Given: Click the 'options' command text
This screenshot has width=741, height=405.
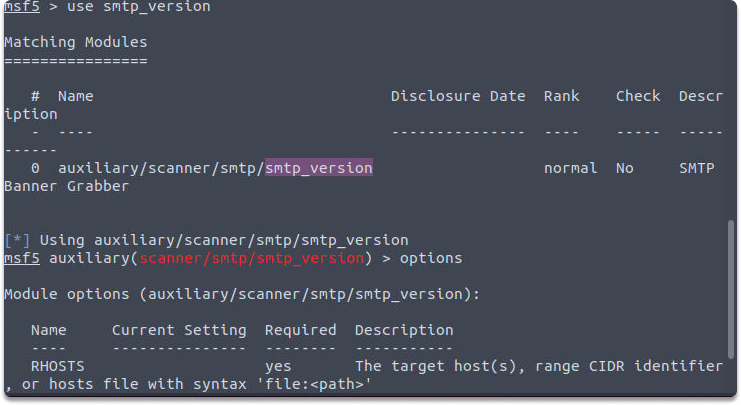Looking at the screenshot, I should pos(431,259).
